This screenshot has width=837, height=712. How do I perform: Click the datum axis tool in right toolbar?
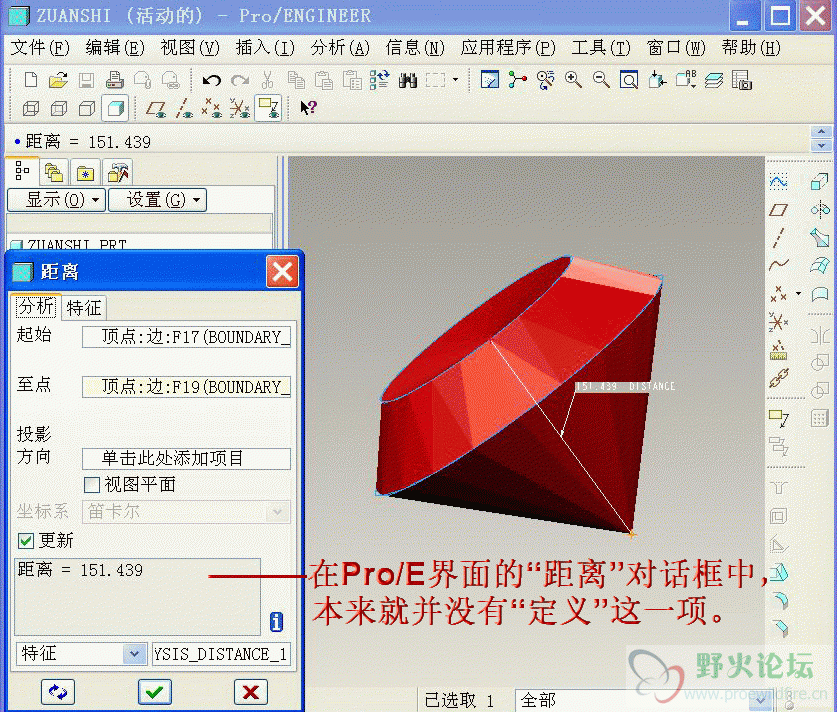tap(778, 238)
